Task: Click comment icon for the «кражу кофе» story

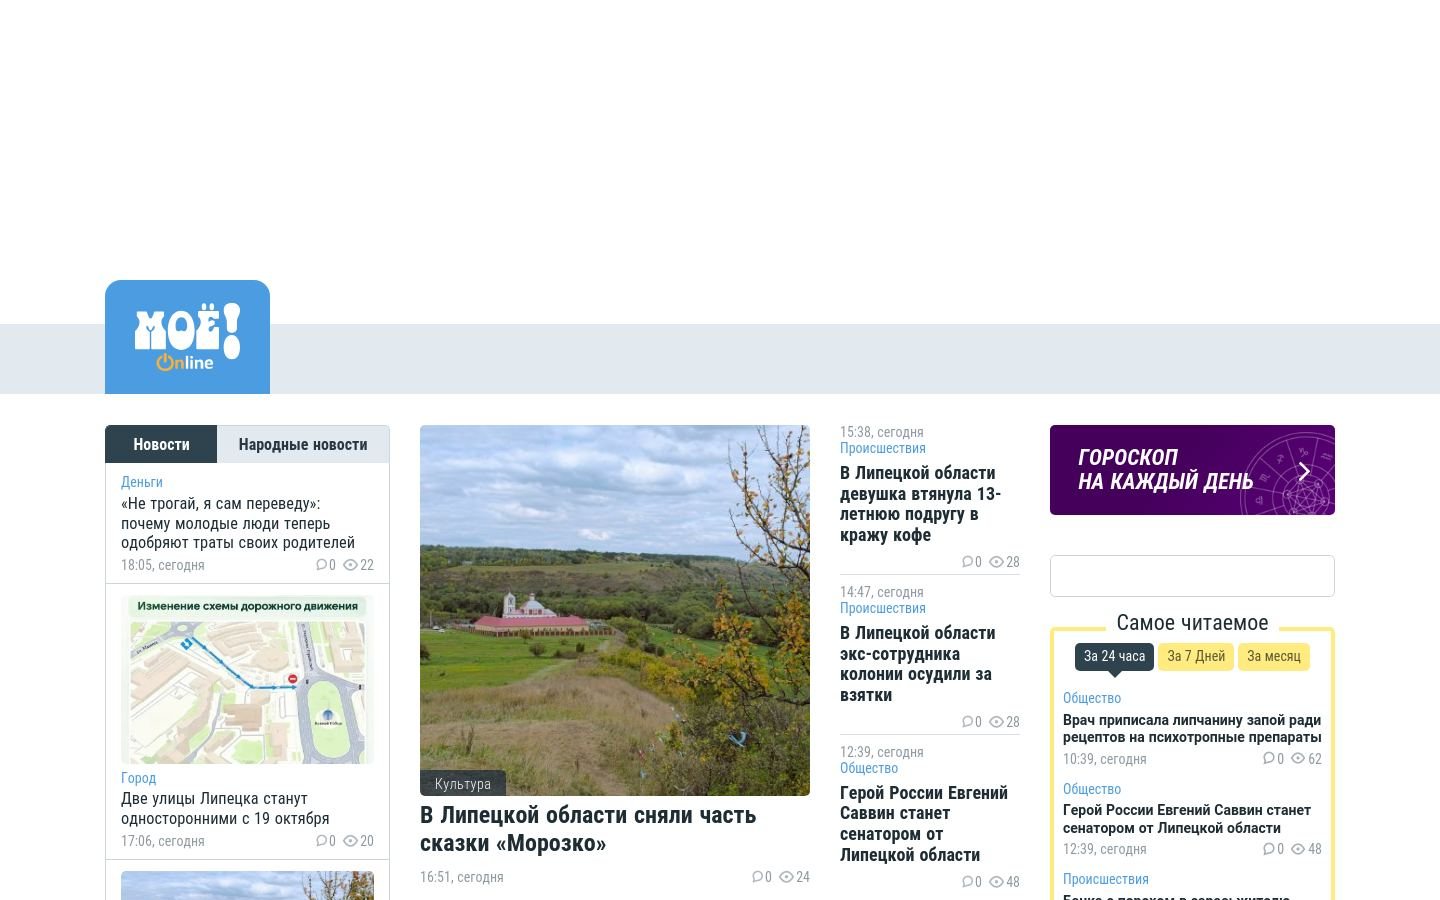Action: pyautogui.click(x=967, y=562)
